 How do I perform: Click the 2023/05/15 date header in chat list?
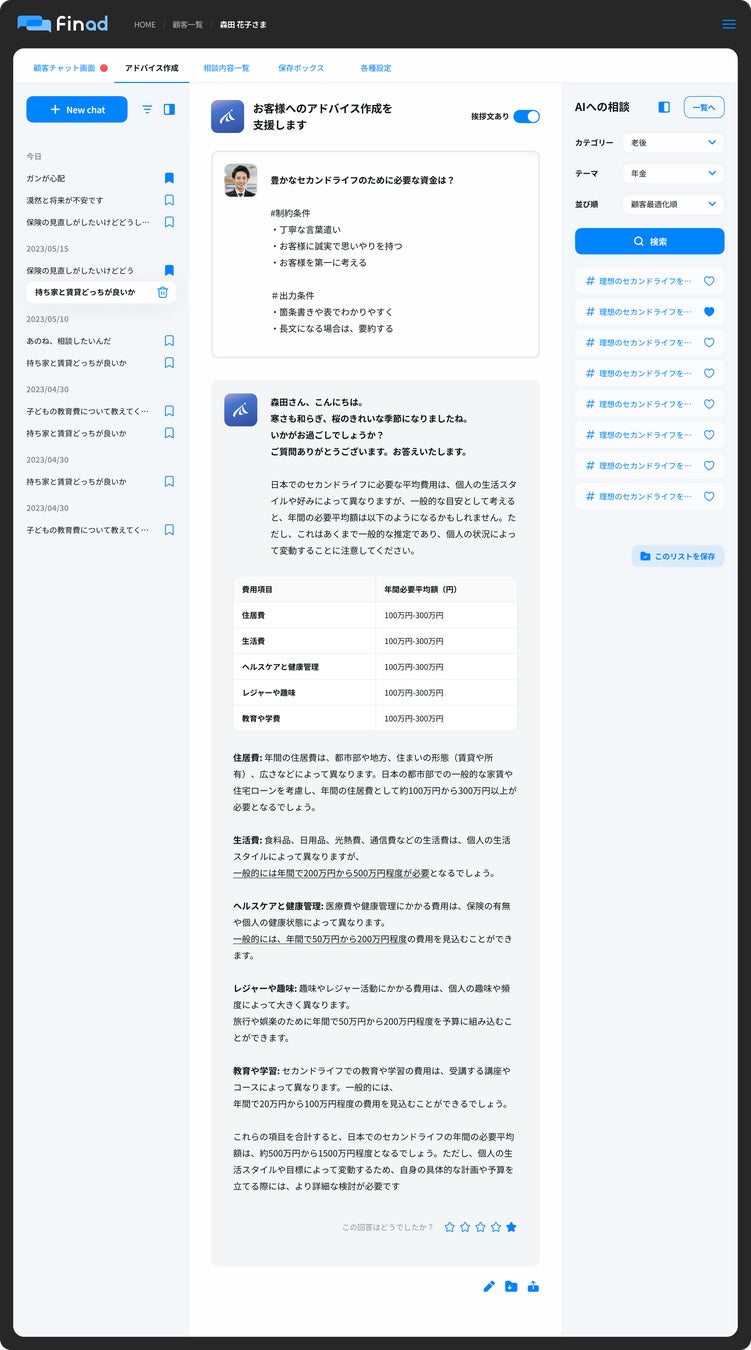(x=47, y=248)
